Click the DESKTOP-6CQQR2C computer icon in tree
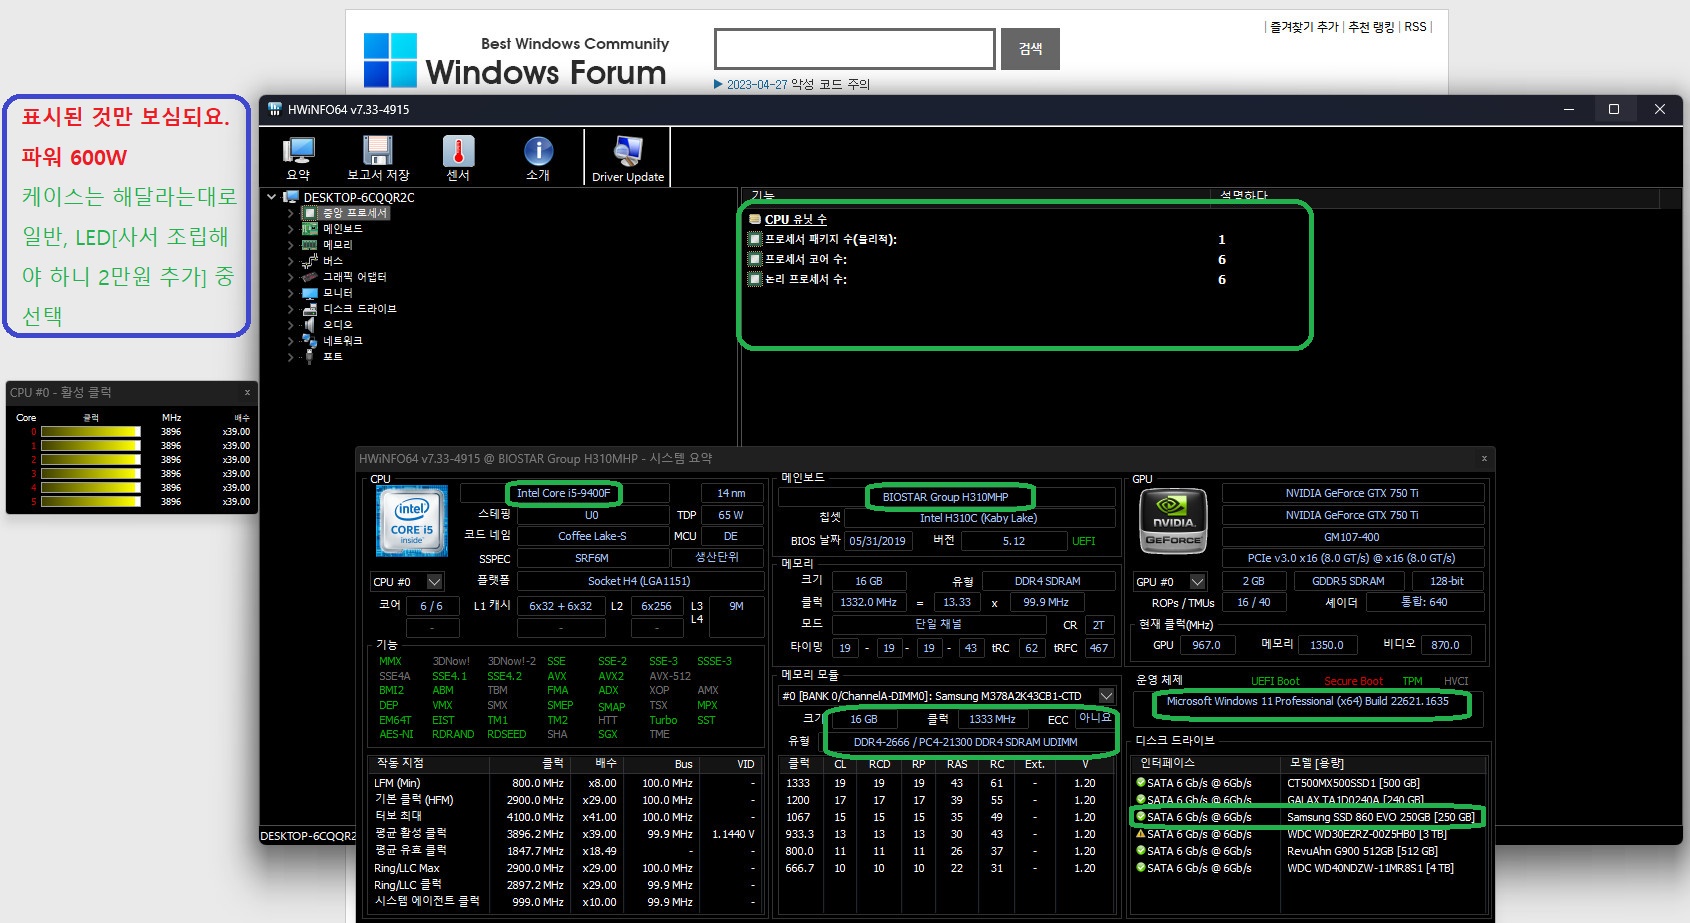 point(291,197)
